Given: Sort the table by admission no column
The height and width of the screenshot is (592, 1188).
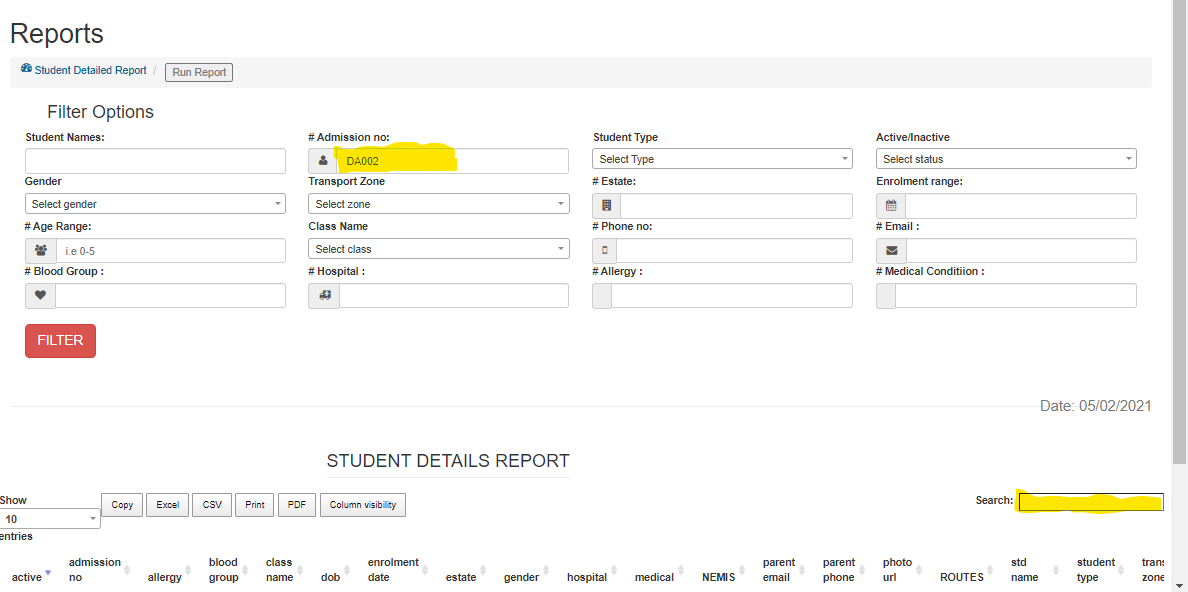Looking at the screenshot, I should [x=95, y=570].
